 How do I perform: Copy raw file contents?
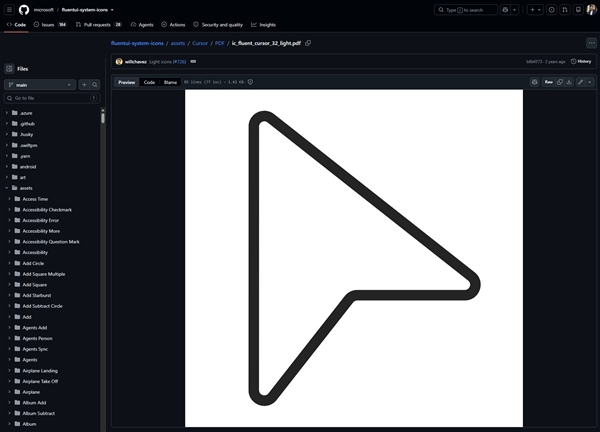(560, 82)
